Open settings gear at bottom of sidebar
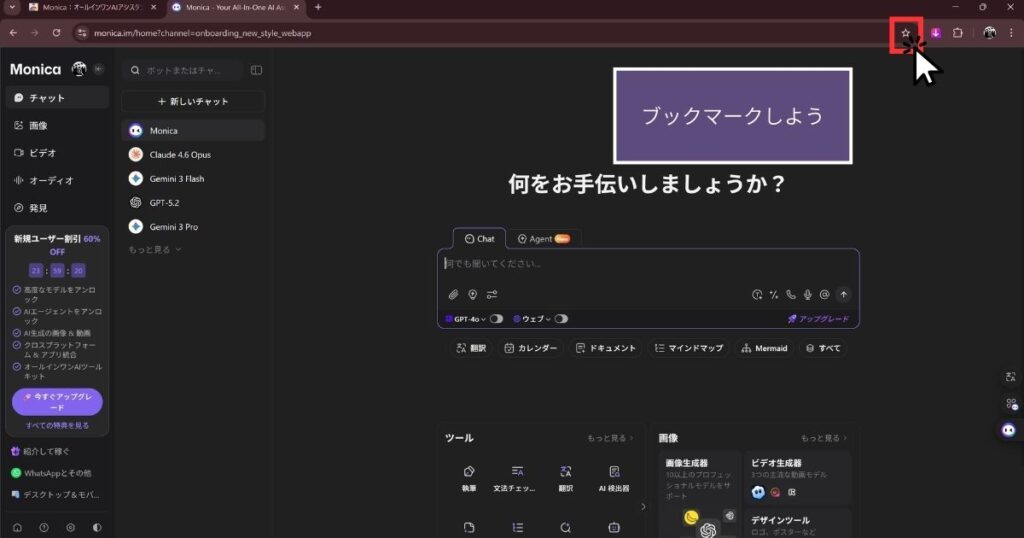Screen dimensions: 1024x538 [70, 527]
